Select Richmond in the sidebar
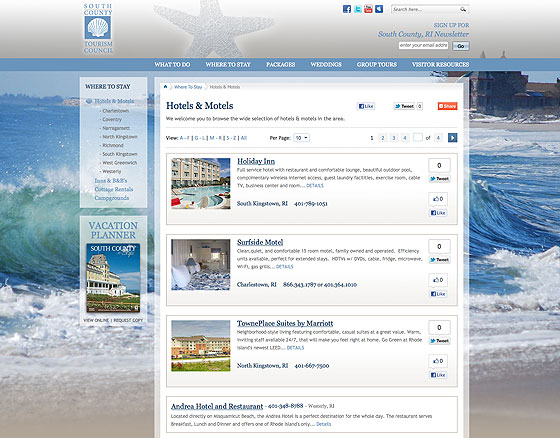Image resolution: width=560 pixels, height=438 pixels. pos(113,145)
